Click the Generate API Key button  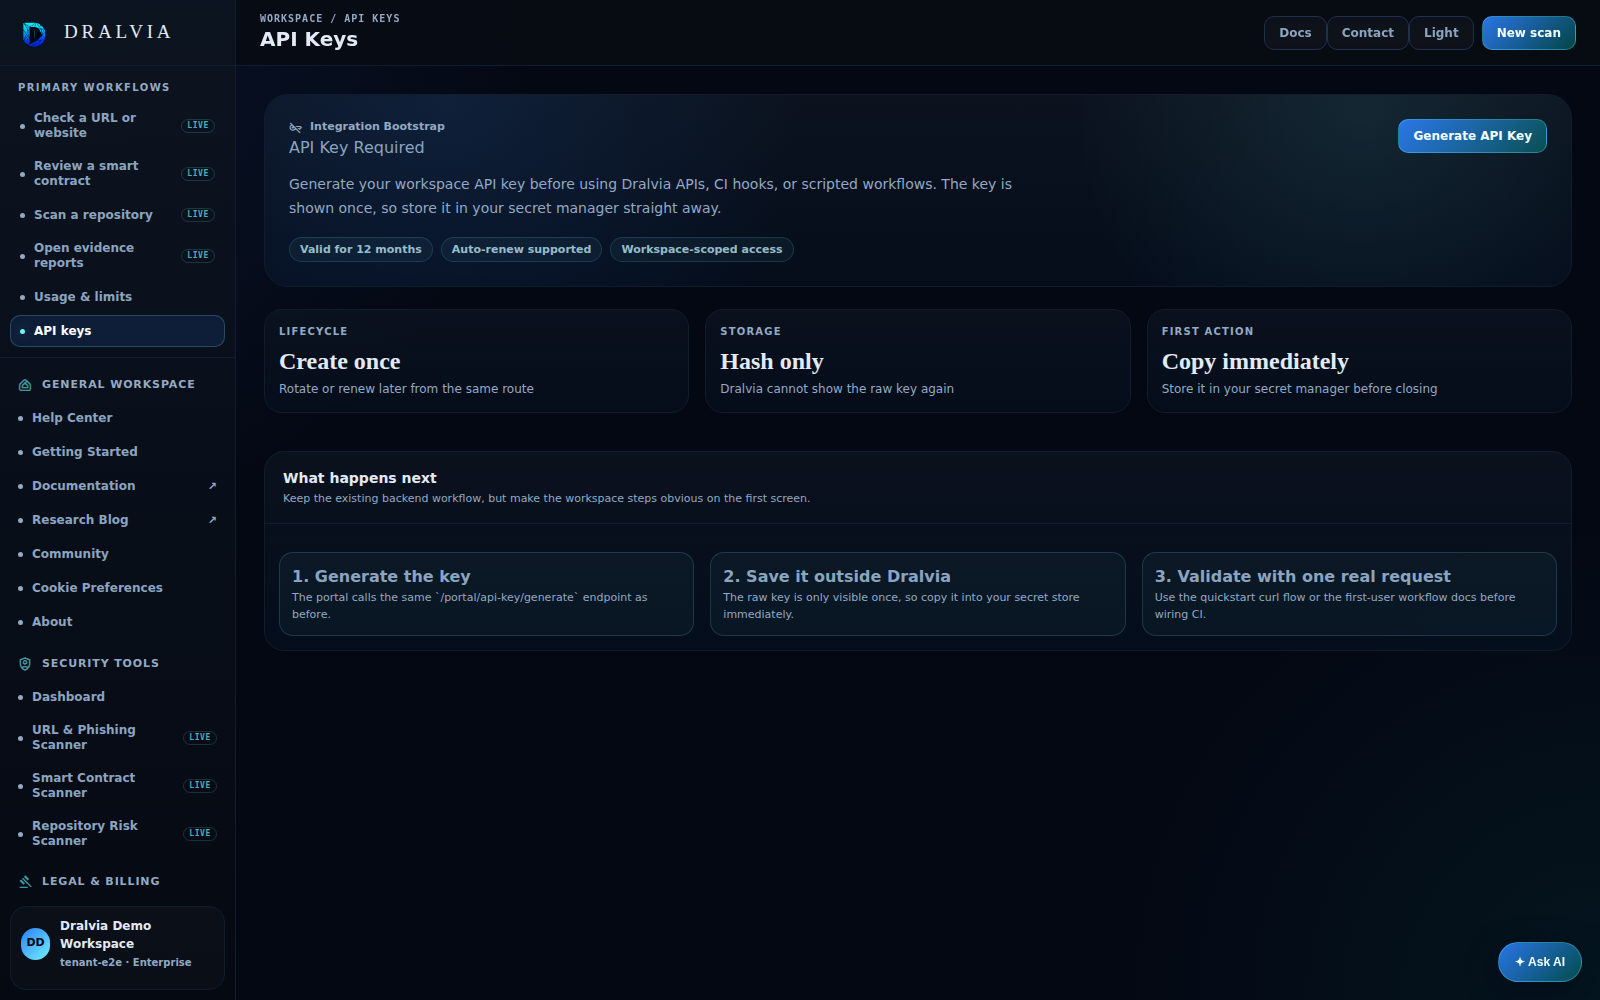pyautogui.click(x=1472, y=136)
